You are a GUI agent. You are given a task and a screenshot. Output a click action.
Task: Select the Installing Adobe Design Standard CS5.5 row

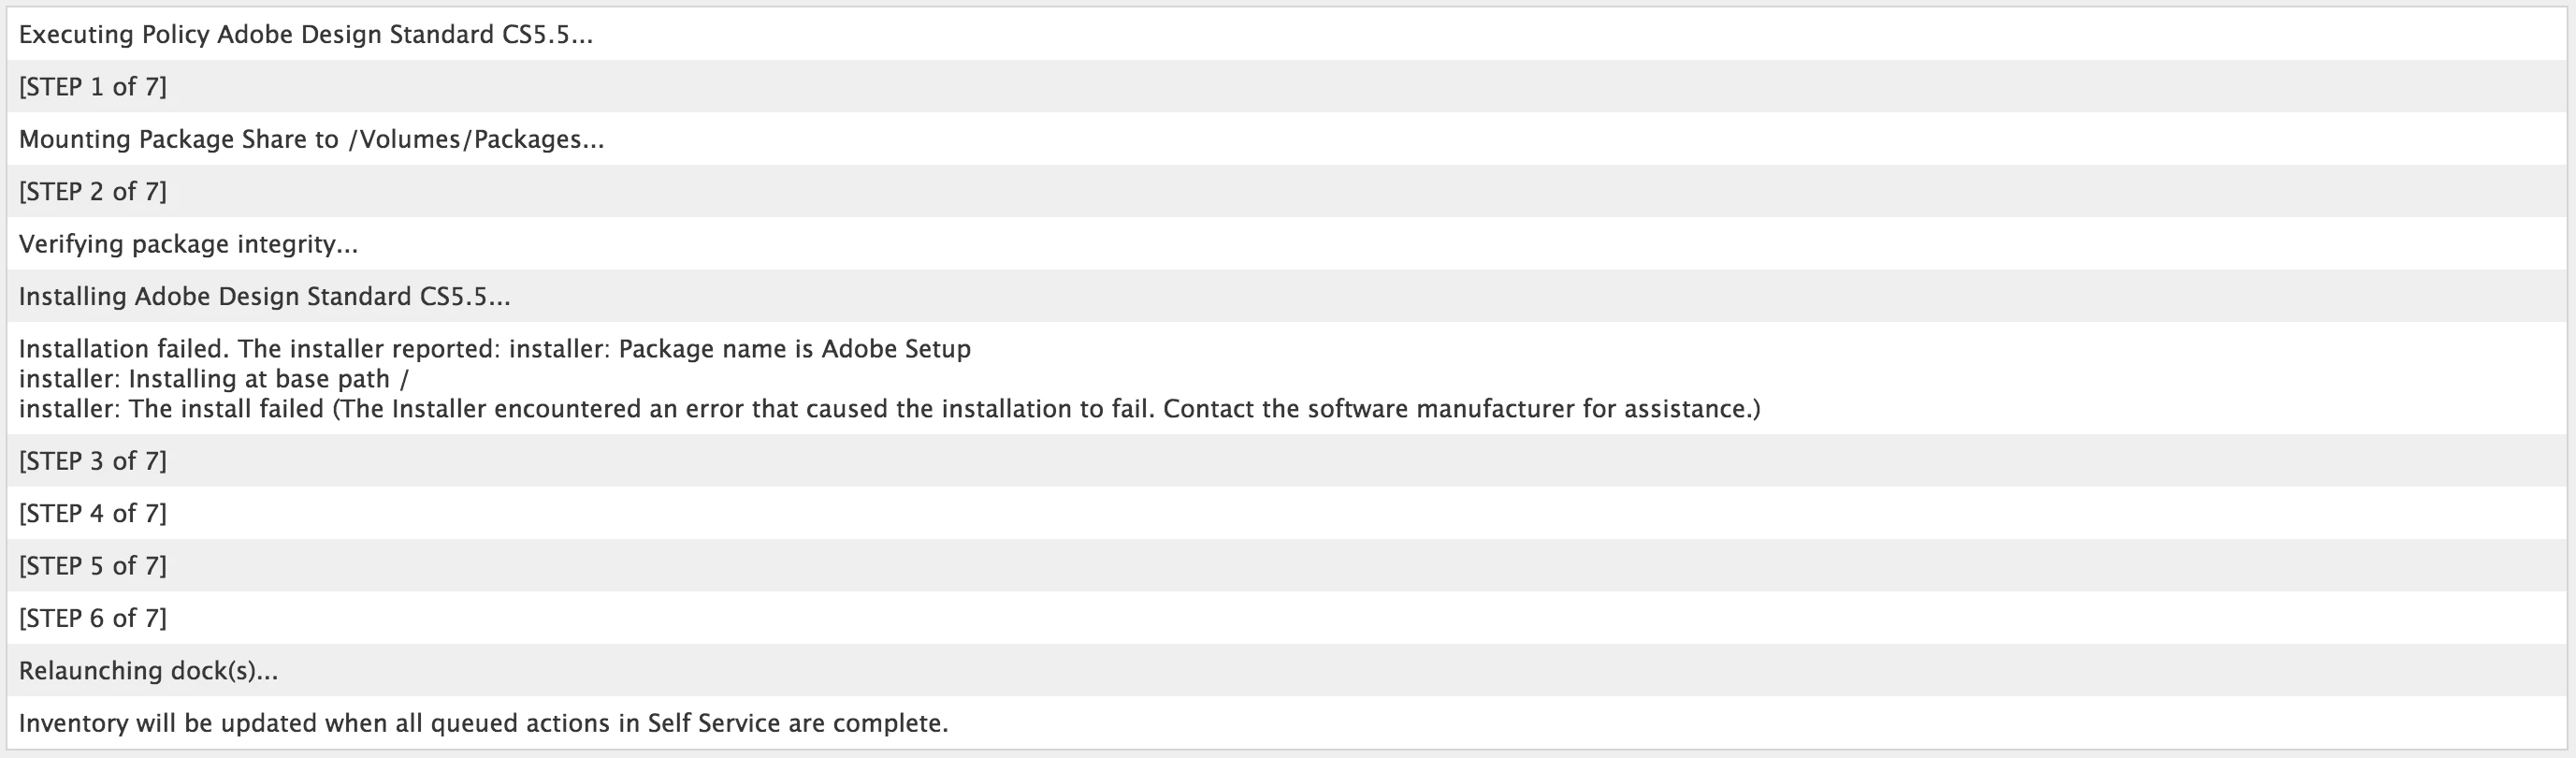pyautogui.click(x=1288, y=296)
